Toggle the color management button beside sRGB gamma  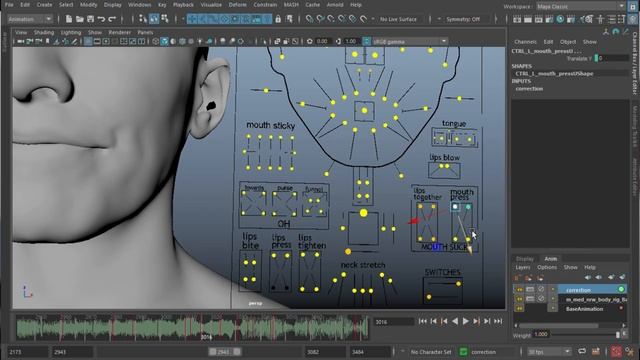coord(367,41)
